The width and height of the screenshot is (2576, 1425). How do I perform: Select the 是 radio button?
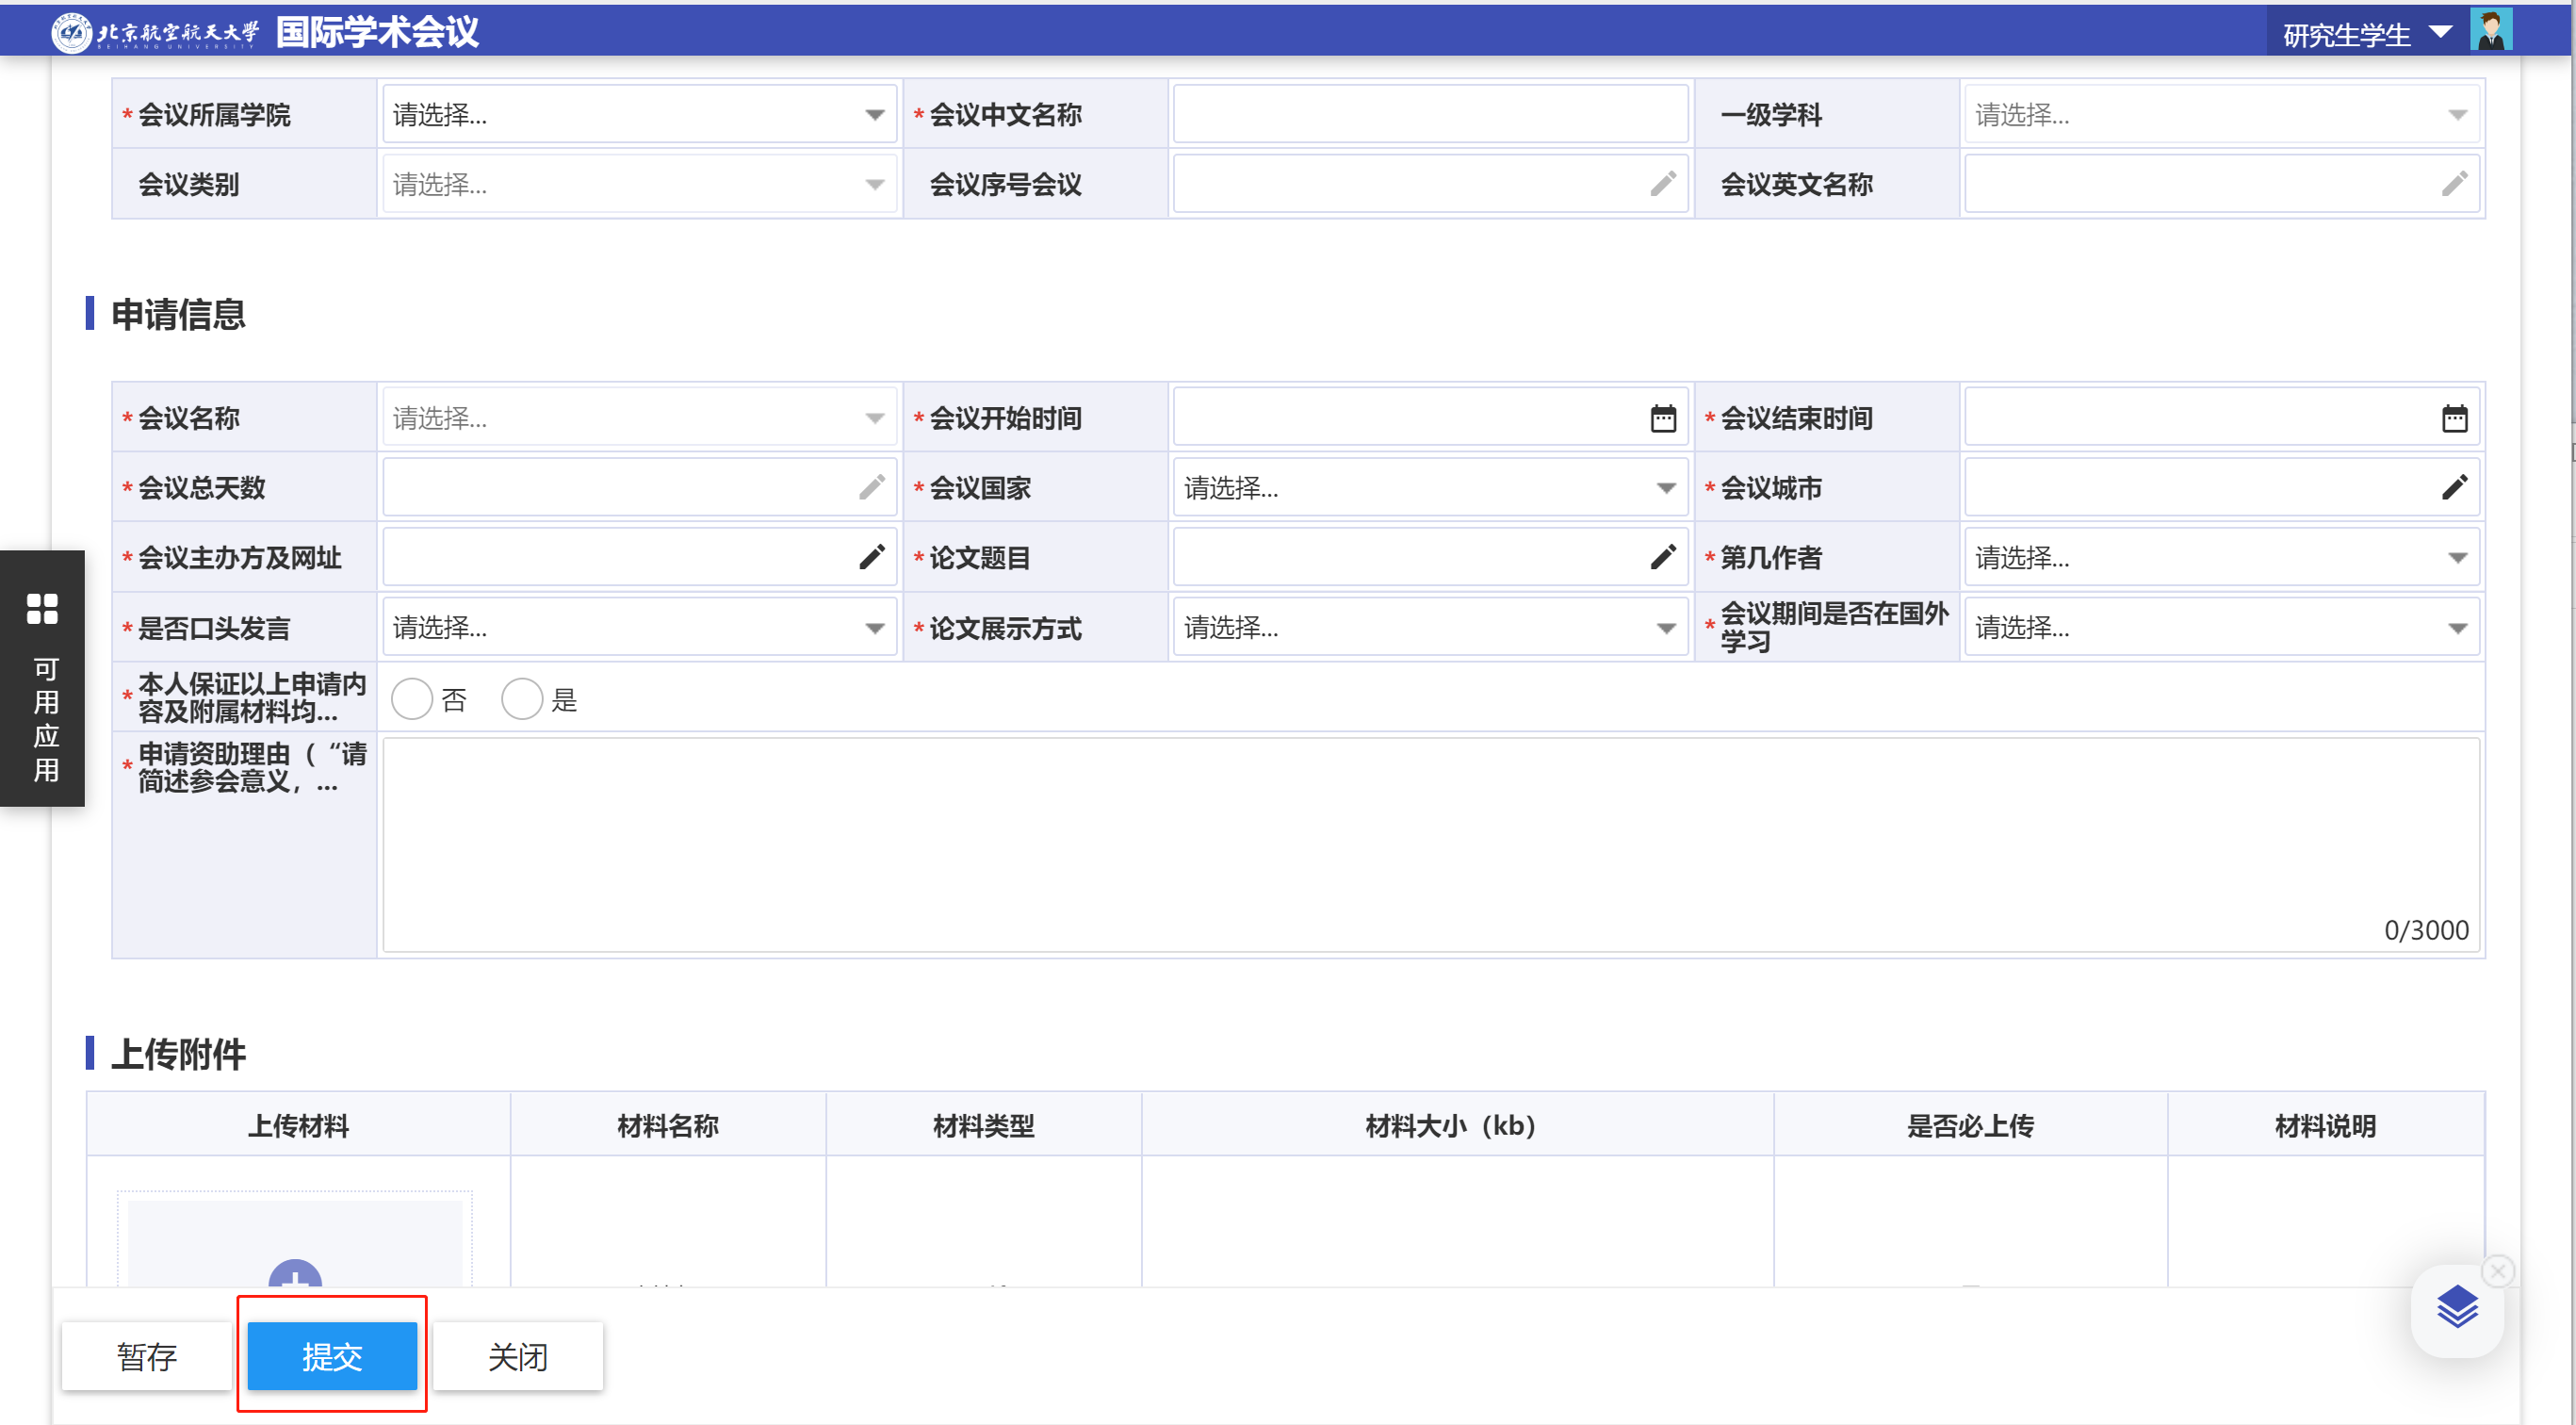[522, 699]
